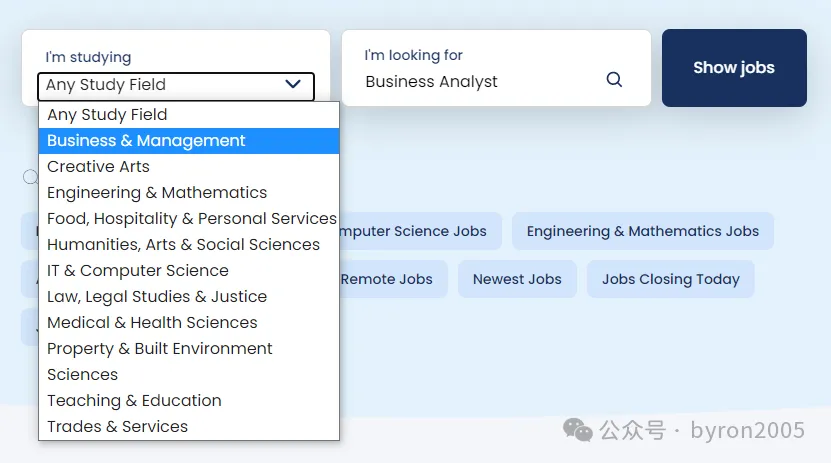Pick Engineering & Mathematics option
The height and width of the screenshot is (463, 831).
click(157, 193)
